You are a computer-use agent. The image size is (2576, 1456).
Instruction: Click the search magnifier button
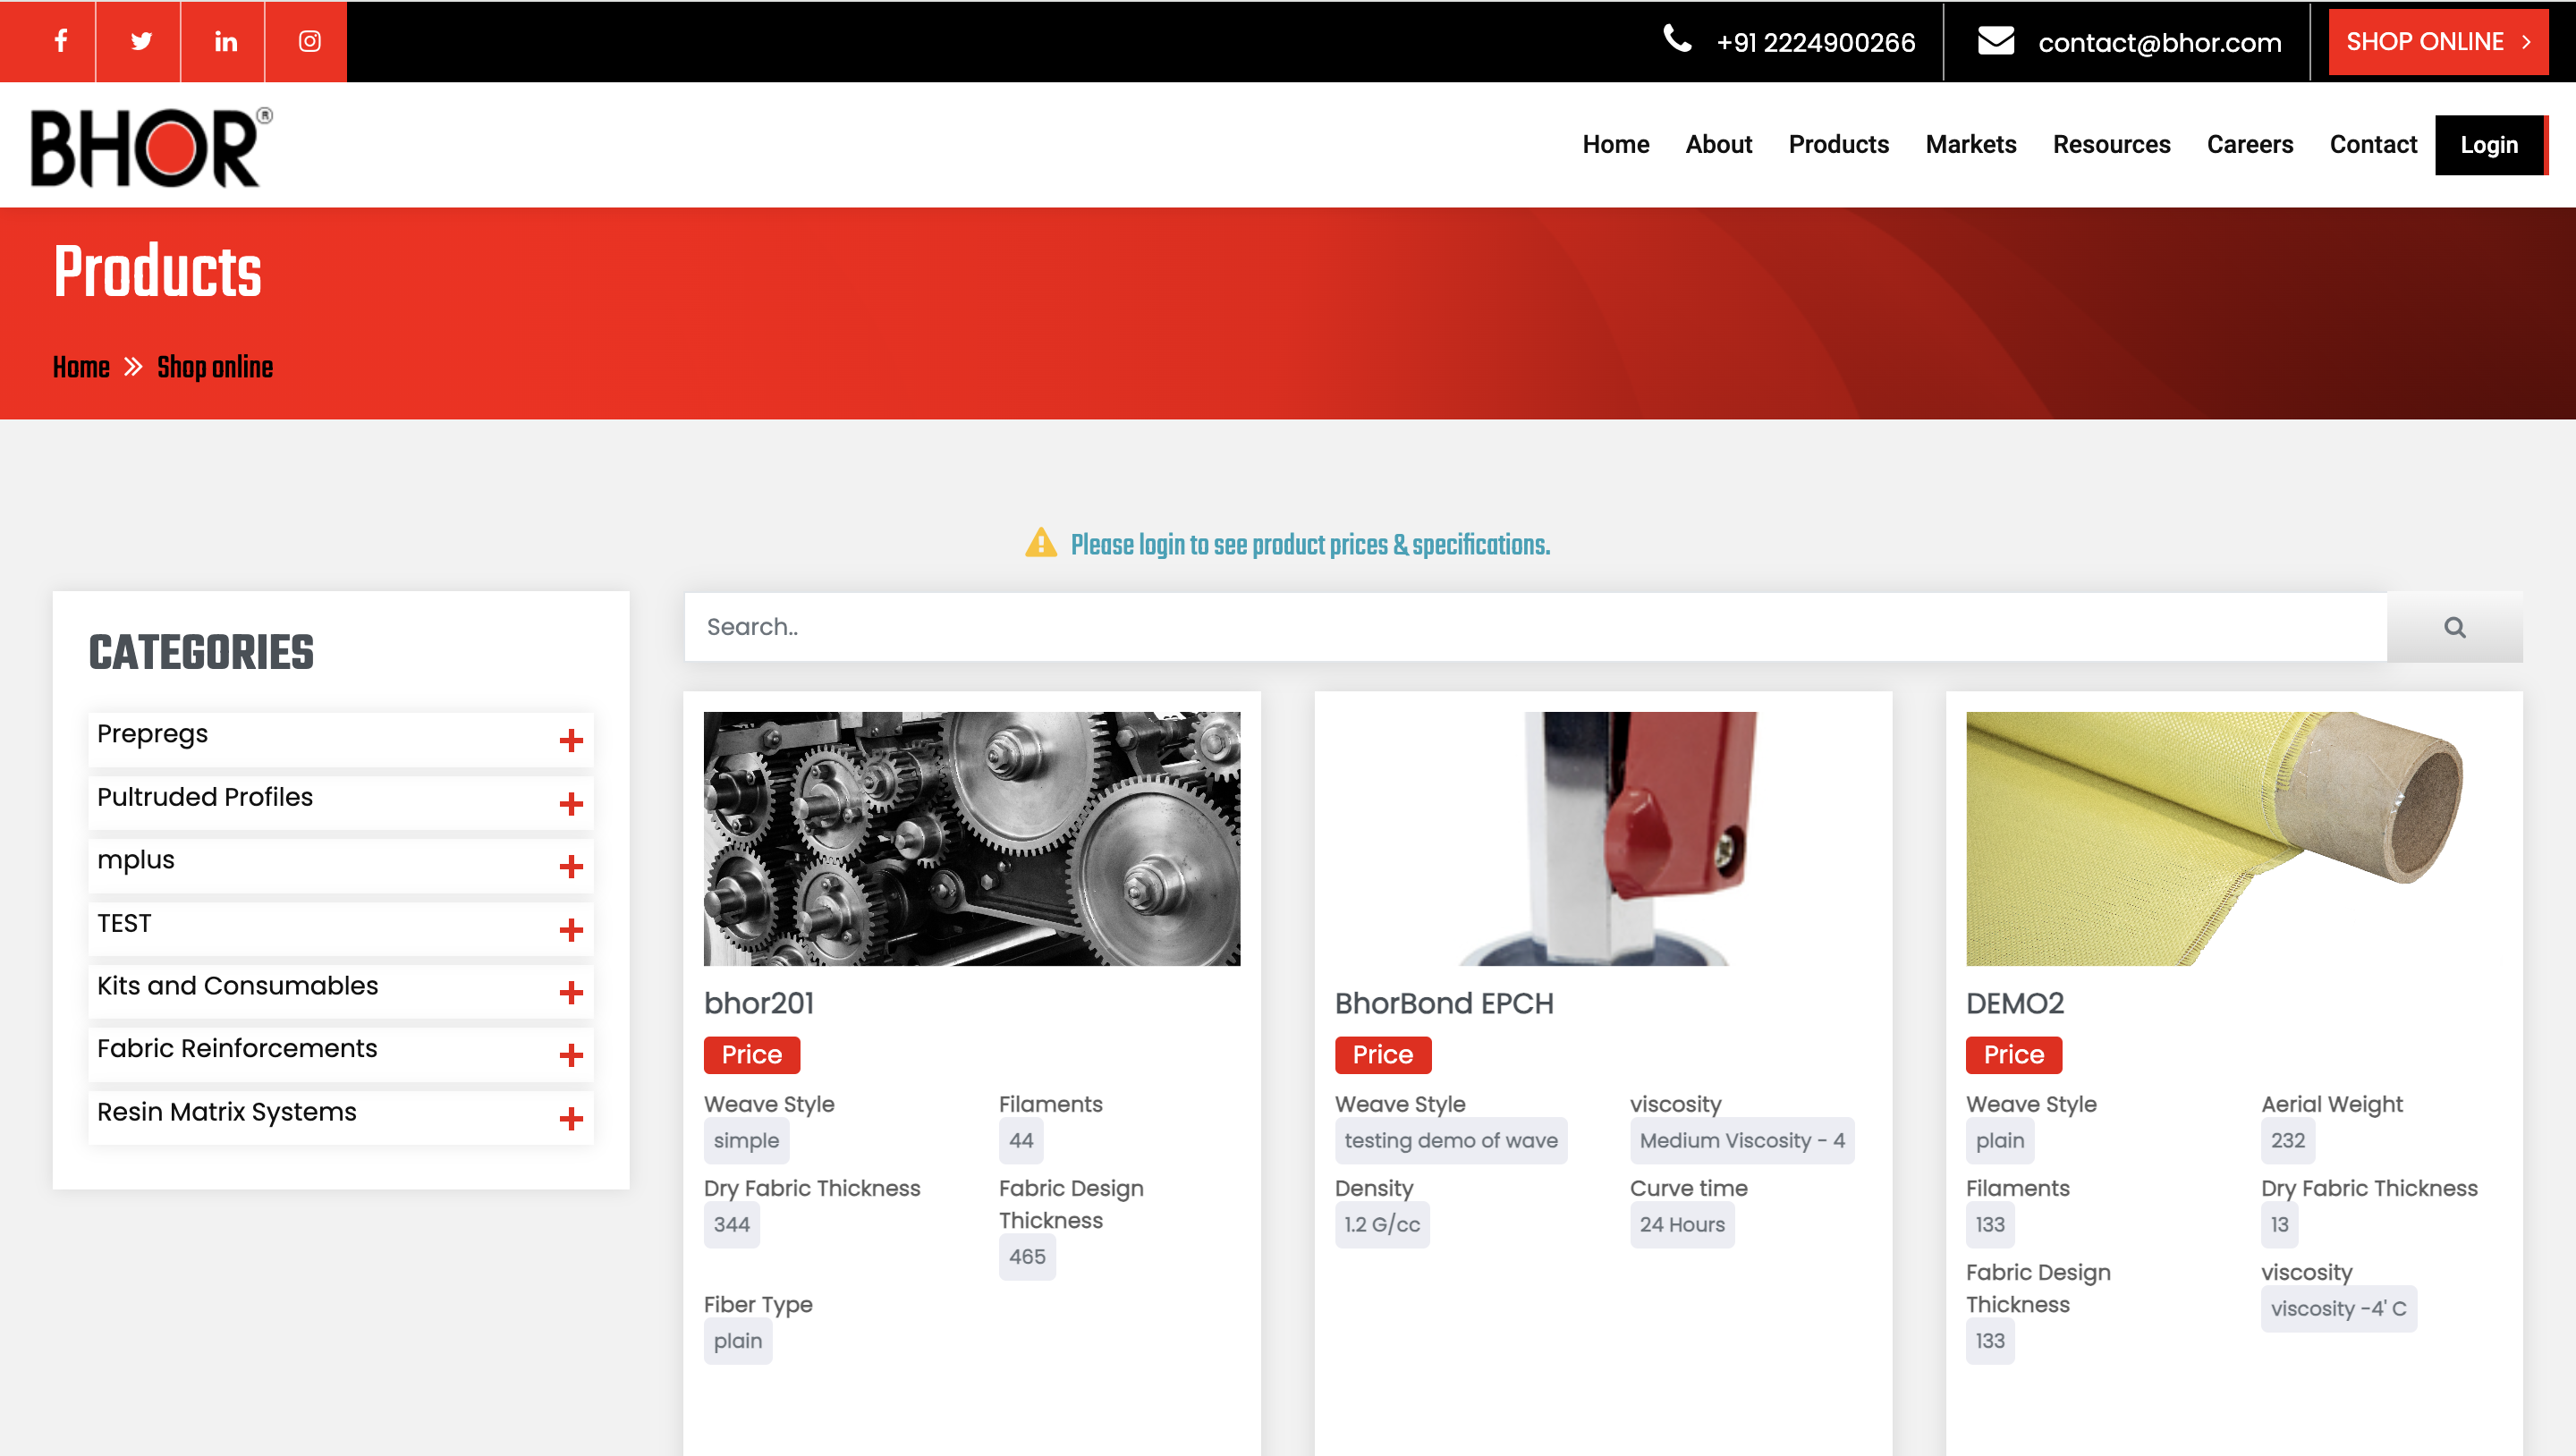[x=2454, y=627]
